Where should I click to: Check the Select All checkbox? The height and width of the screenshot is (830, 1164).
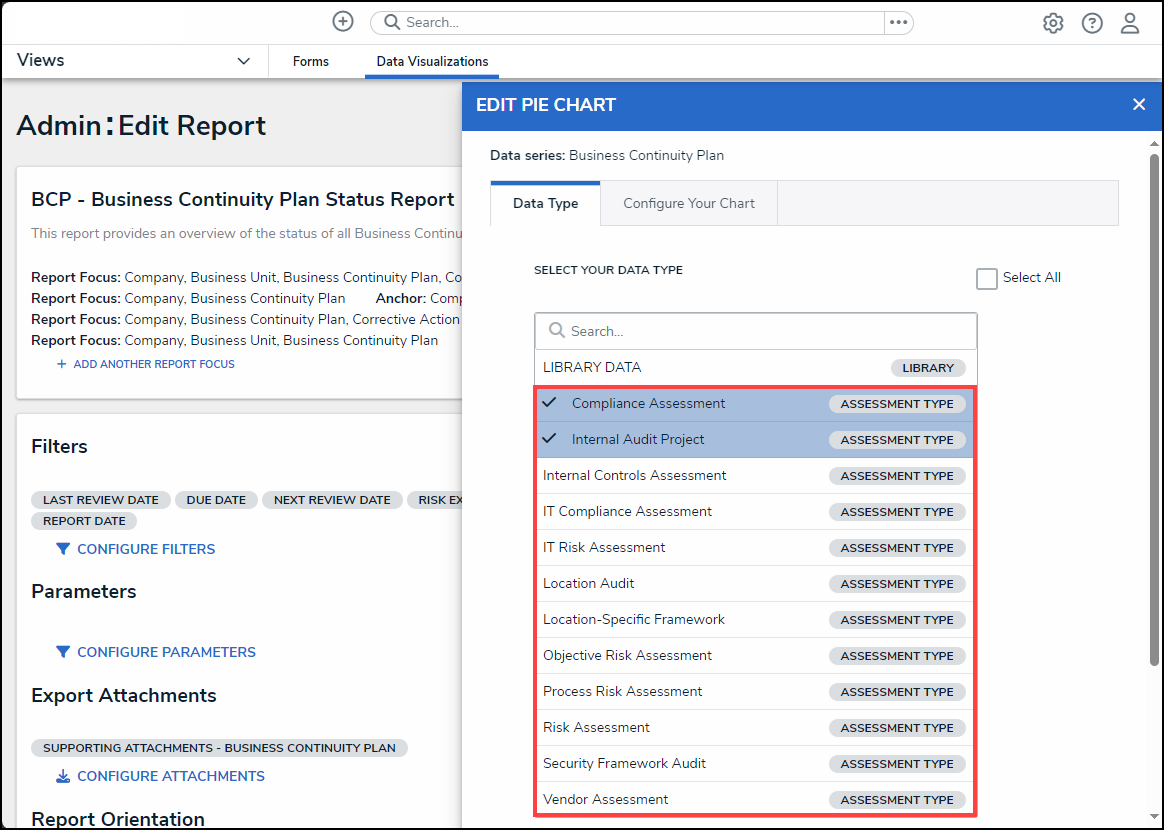(987, 279)
